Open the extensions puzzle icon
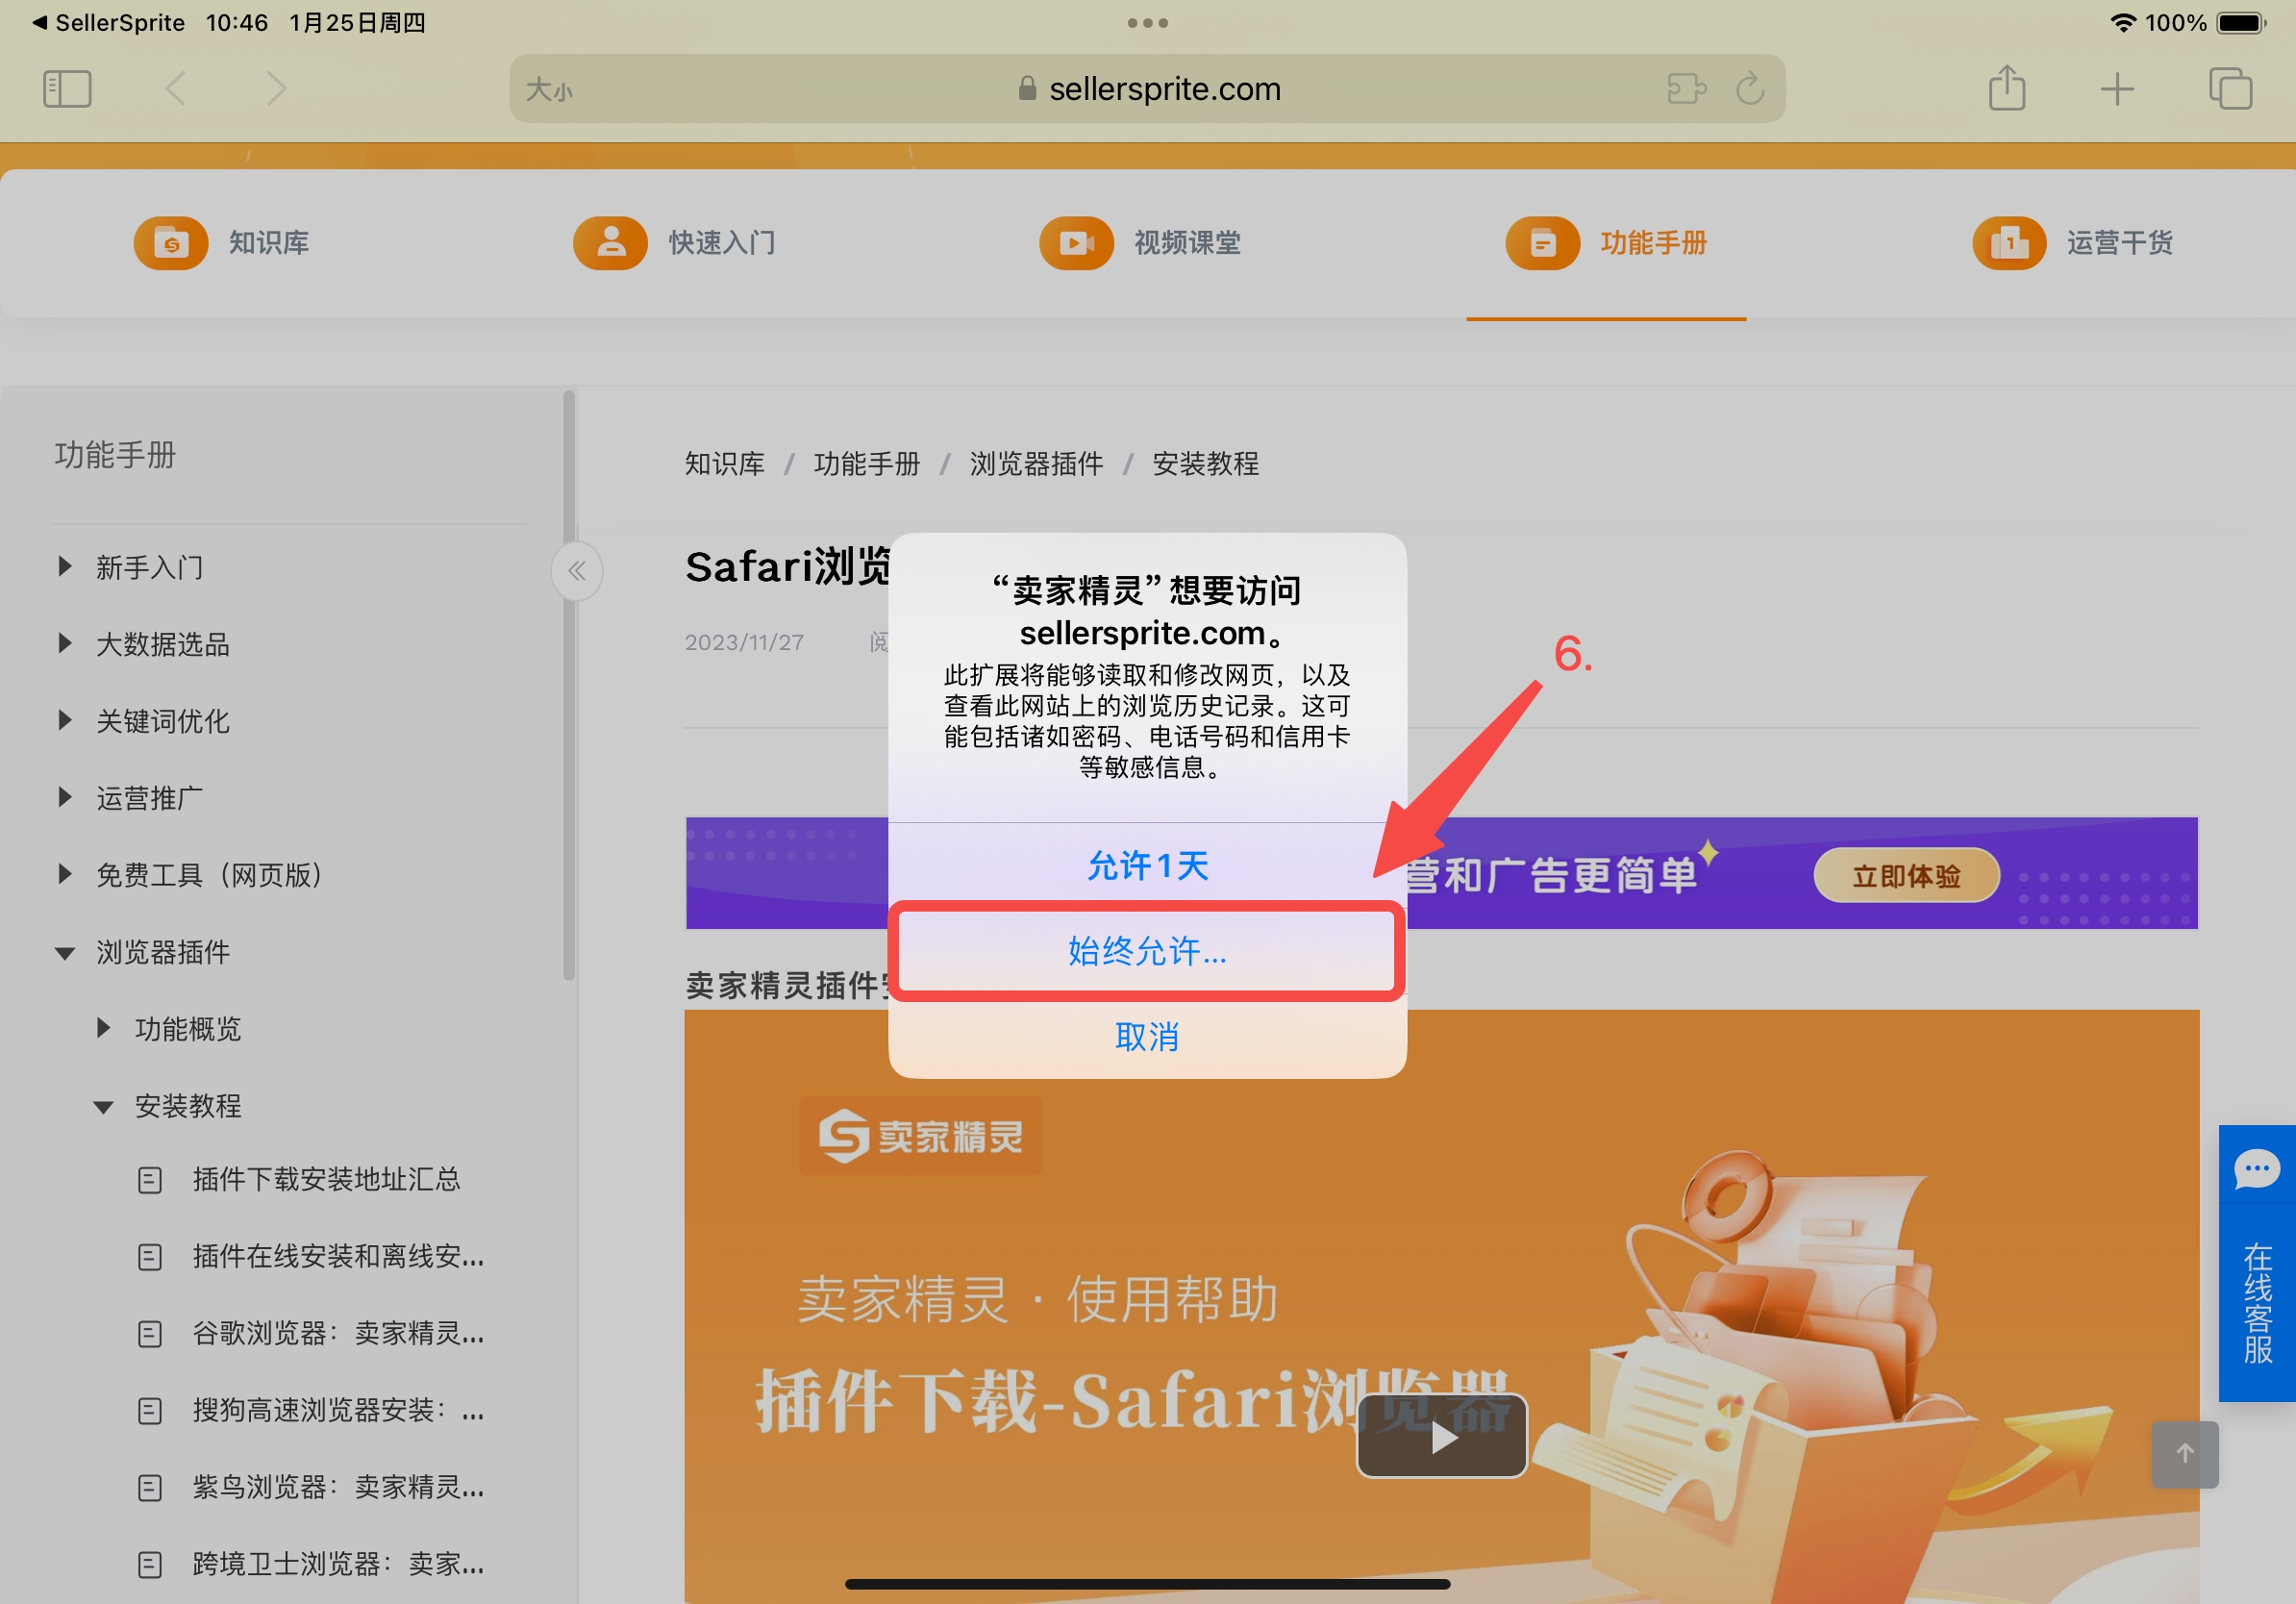 (1686, 89)
